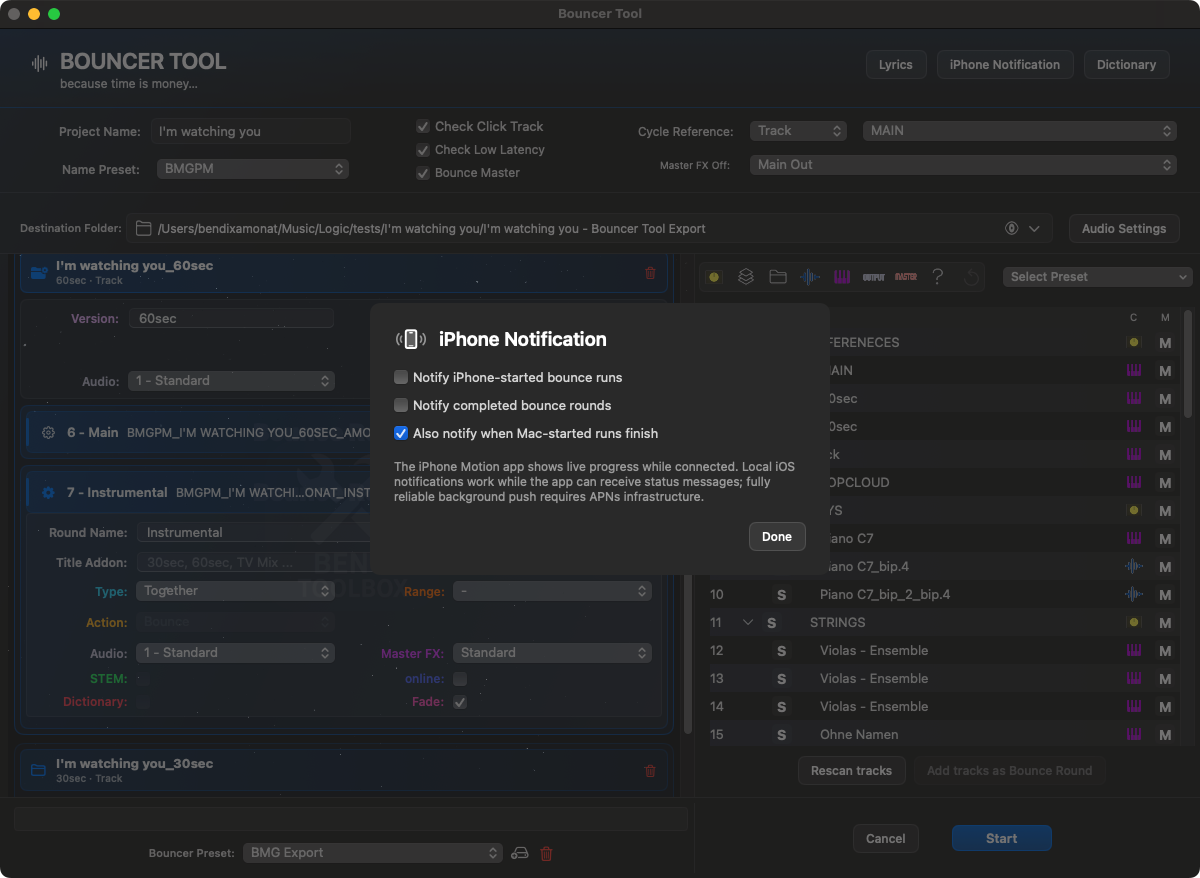Viewport: 1200px width, 878px height.
Task: Click the dimmed undo arrow in track toolbar
Action: (x=970, y=277)
